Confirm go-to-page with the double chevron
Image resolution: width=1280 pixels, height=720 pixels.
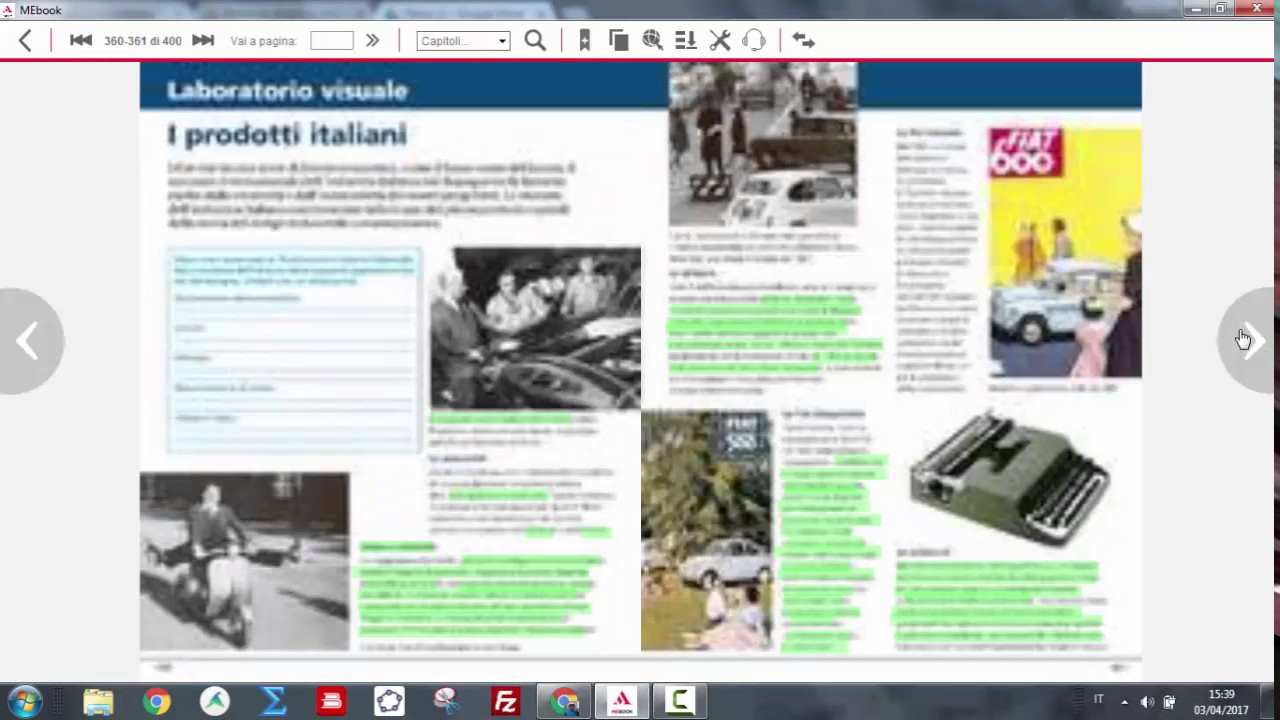372,41
